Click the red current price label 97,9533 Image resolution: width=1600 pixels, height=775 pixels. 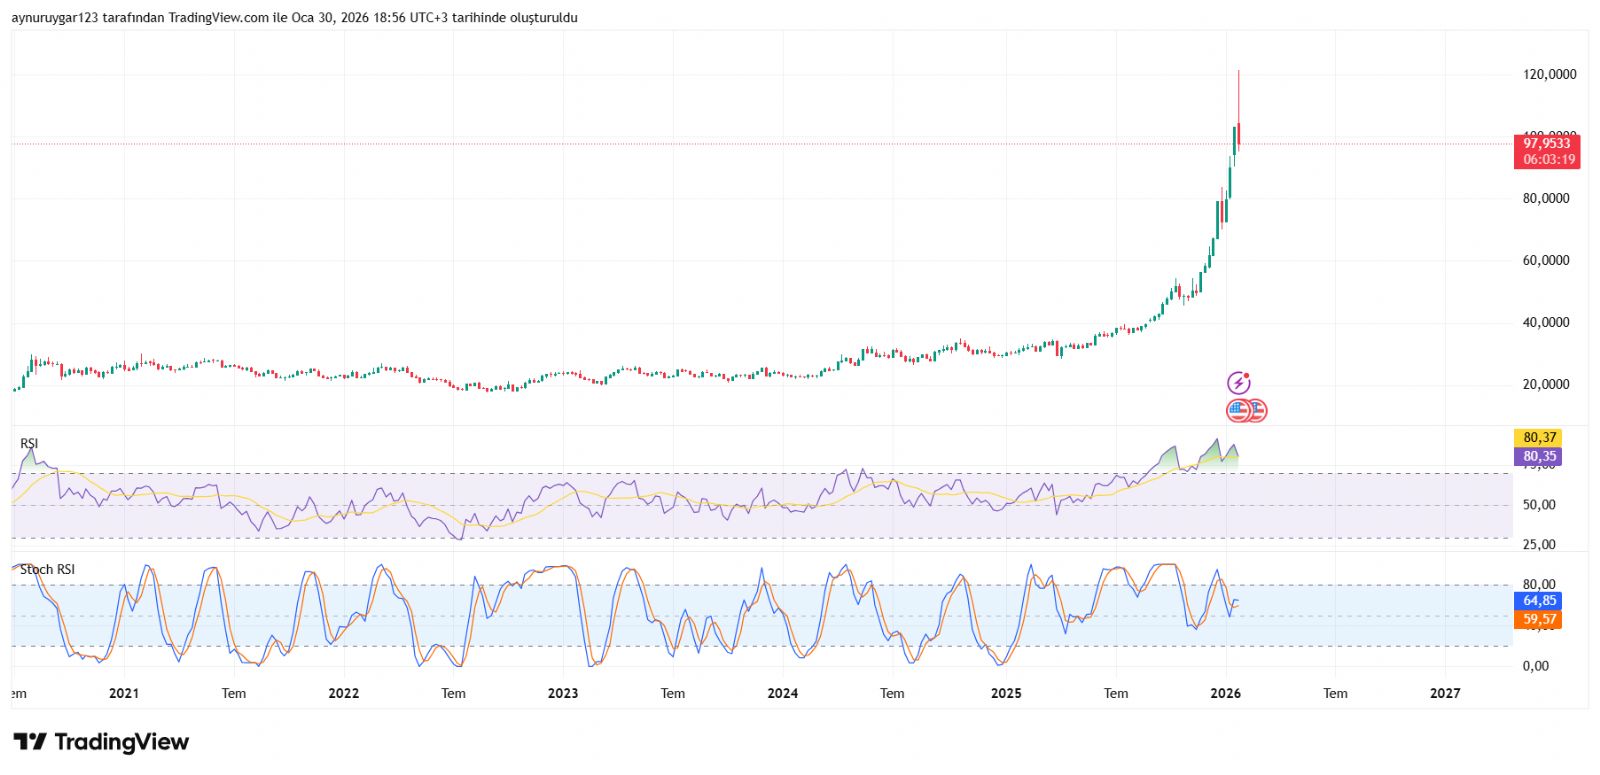click(x=1546, y=144)
